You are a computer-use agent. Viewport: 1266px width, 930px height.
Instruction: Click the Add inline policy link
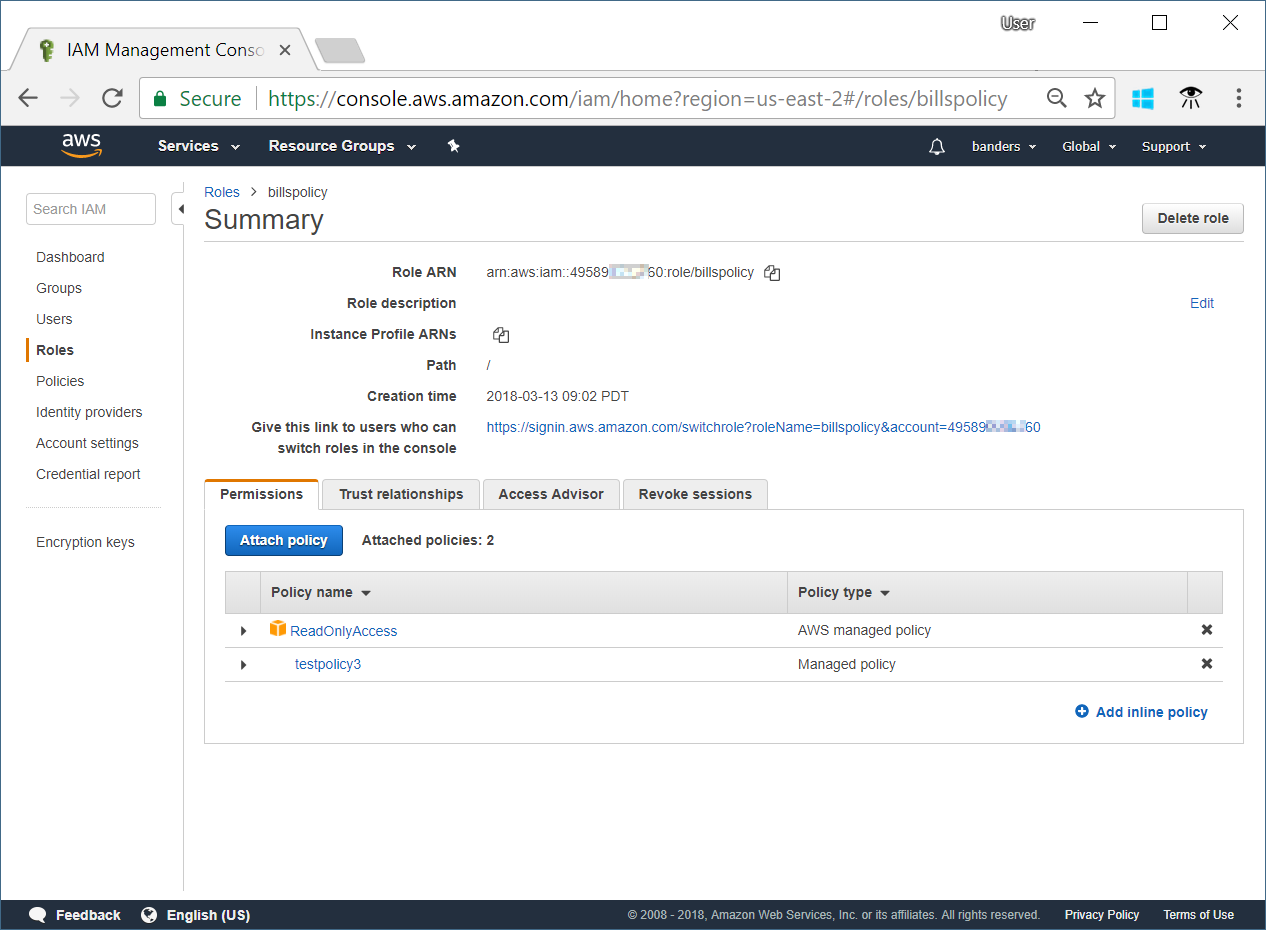[1141, 712]
